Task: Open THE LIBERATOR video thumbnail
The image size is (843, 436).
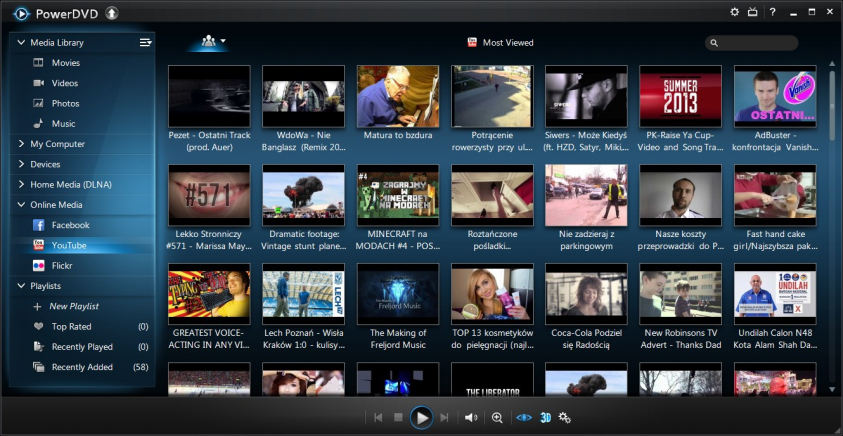Action: [x=492, y=380]
